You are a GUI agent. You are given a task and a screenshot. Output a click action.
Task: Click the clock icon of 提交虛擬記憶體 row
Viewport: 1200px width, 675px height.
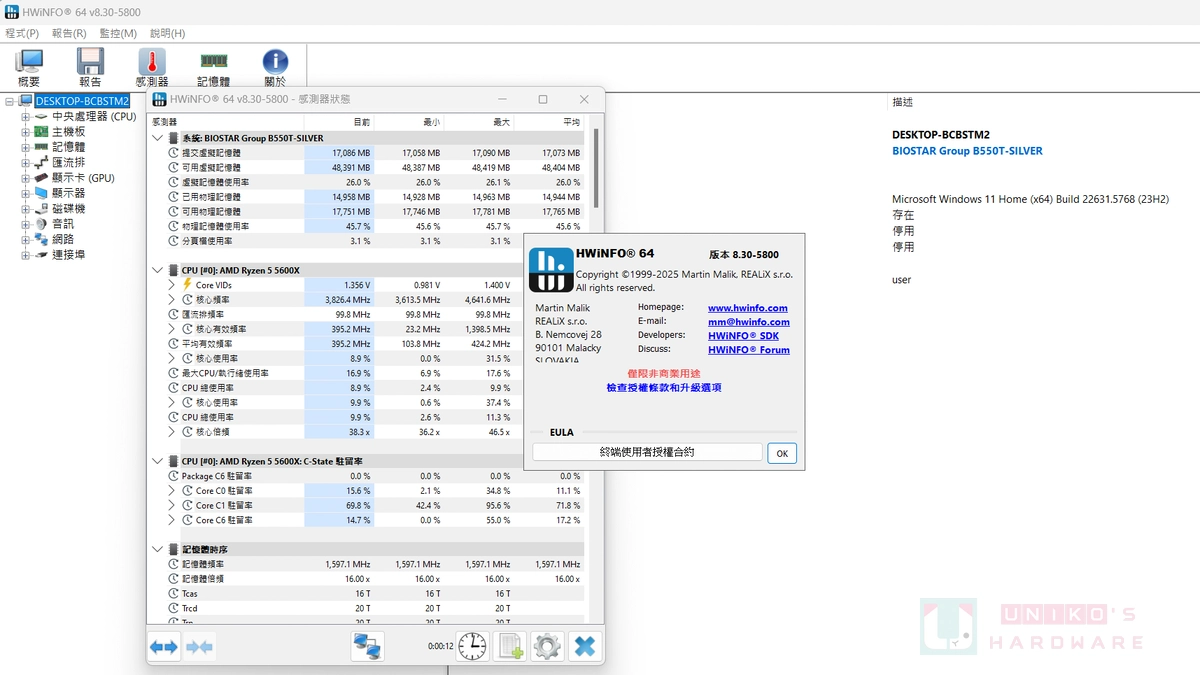pyautogui.click(x=173, y=153)
